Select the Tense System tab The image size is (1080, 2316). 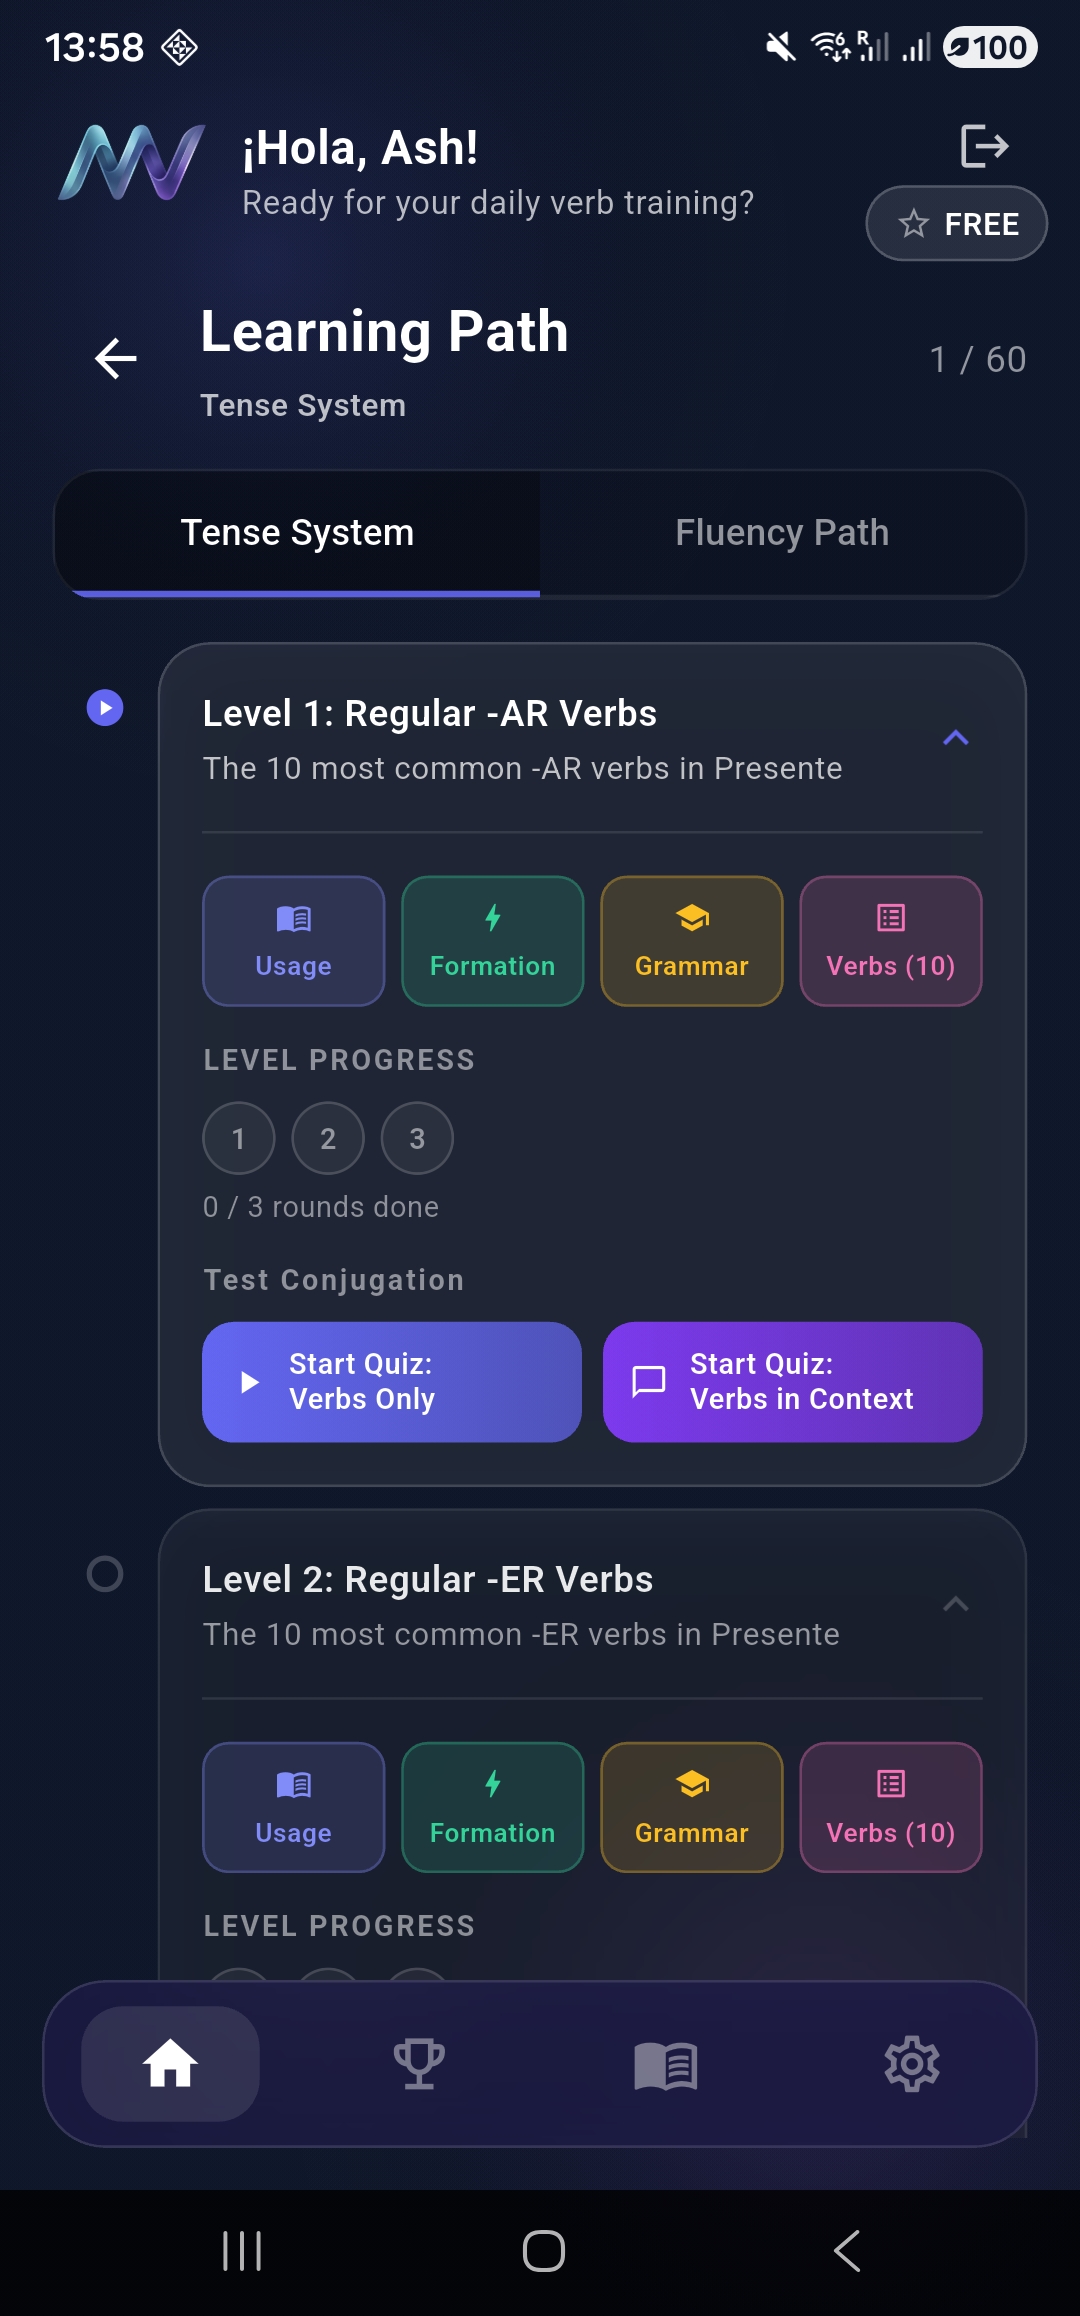297,533
